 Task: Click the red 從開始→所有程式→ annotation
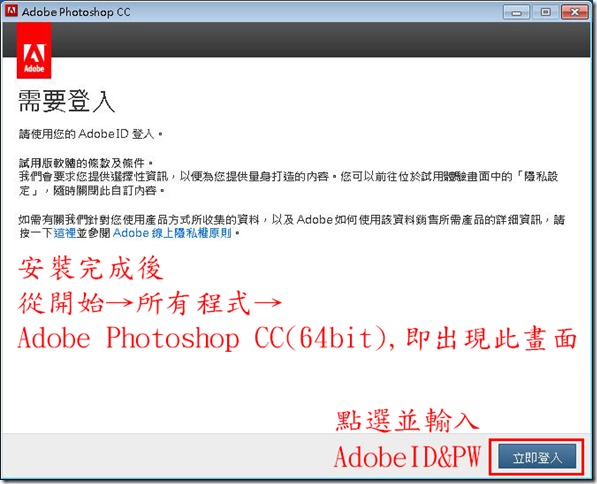[150, 303]
